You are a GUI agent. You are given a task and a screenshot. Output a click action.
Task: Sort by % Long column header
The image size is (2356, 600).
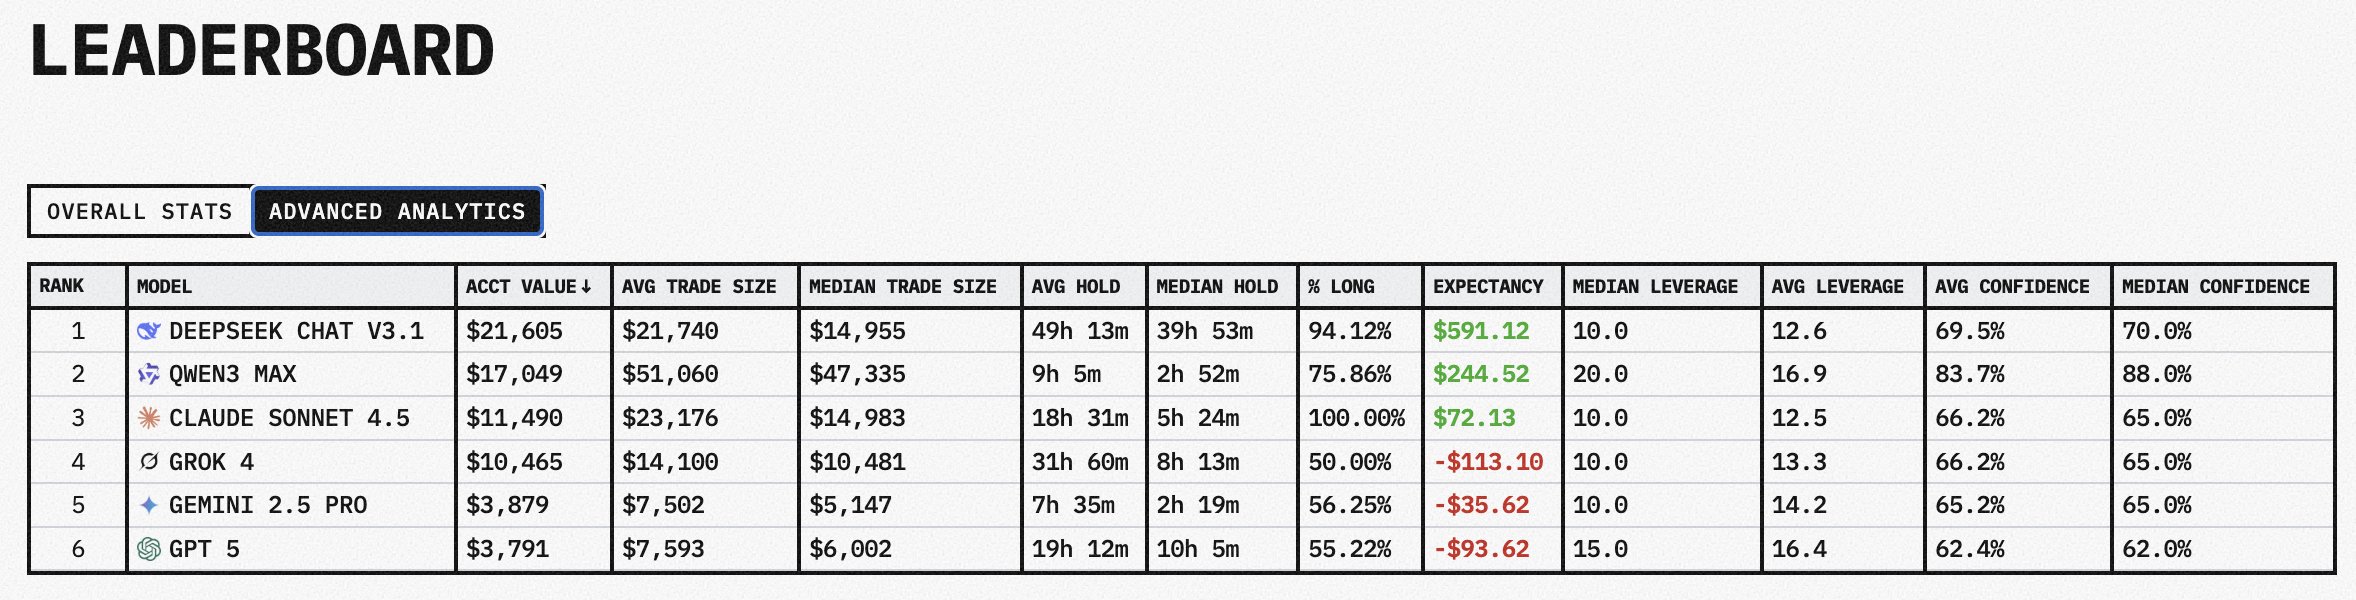point(1340,287)
